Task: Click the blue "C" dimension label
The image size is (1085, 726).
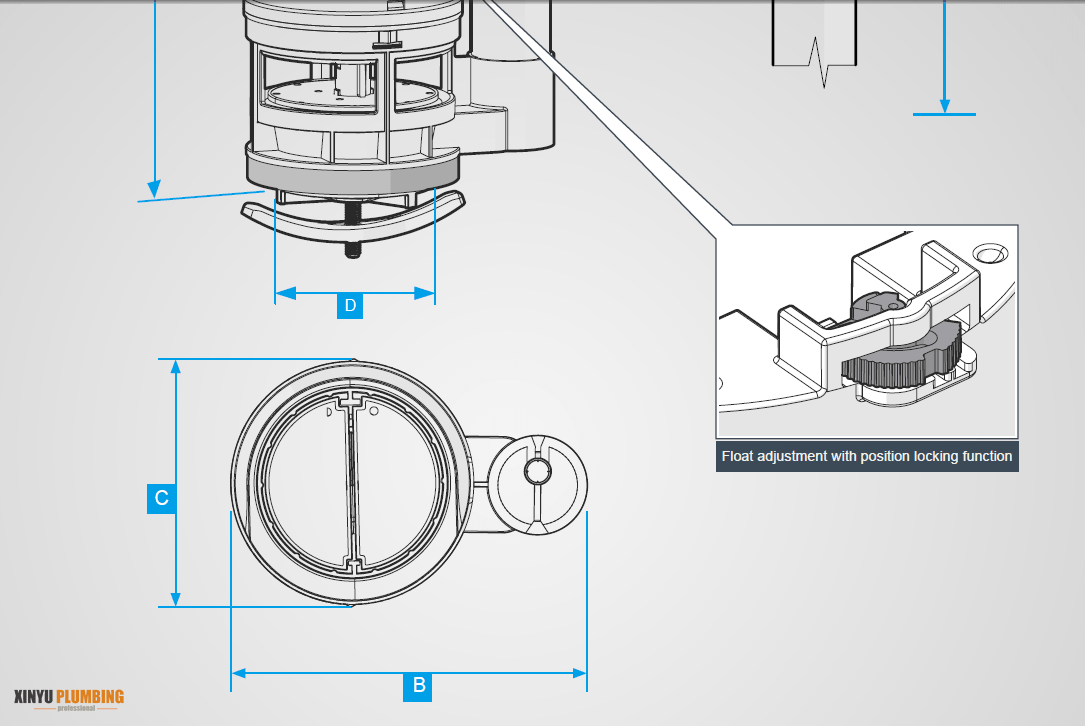Action: click(162, 498)
